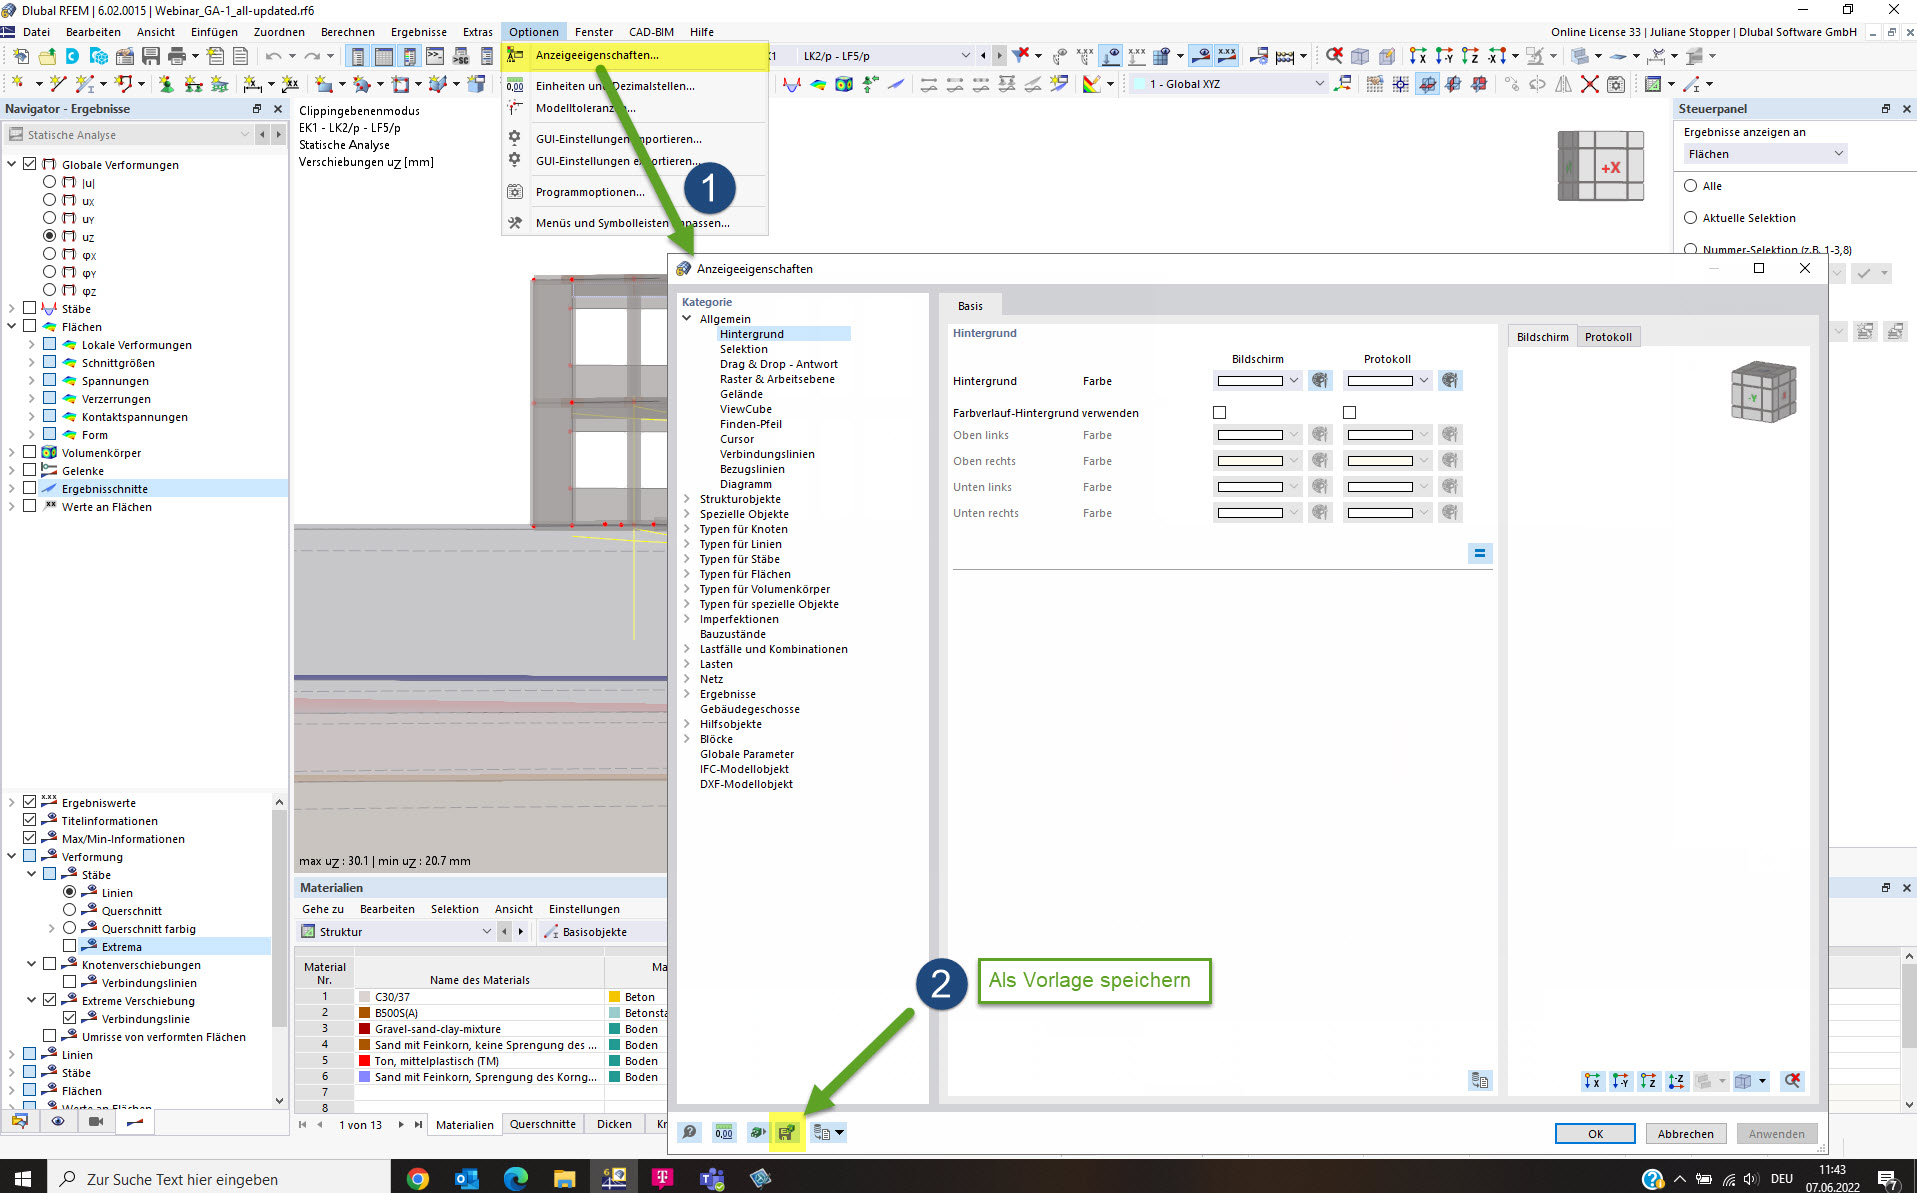Uncheck the Titelinformationen checkbox
This screenshot has width=1917, height=1193.
30,820
